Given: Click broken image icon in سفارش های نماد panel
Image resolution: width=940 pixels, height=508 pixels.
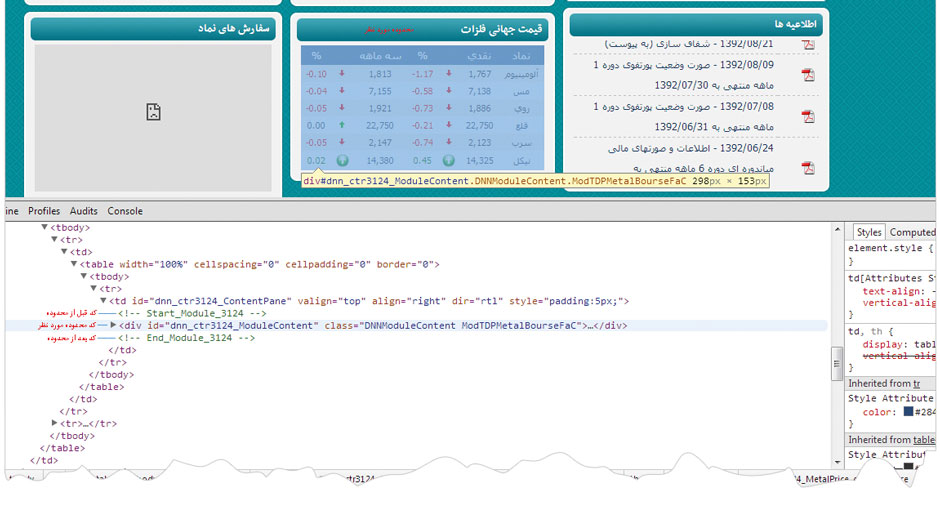Looking at the screenshot, I should click(153, 112).
